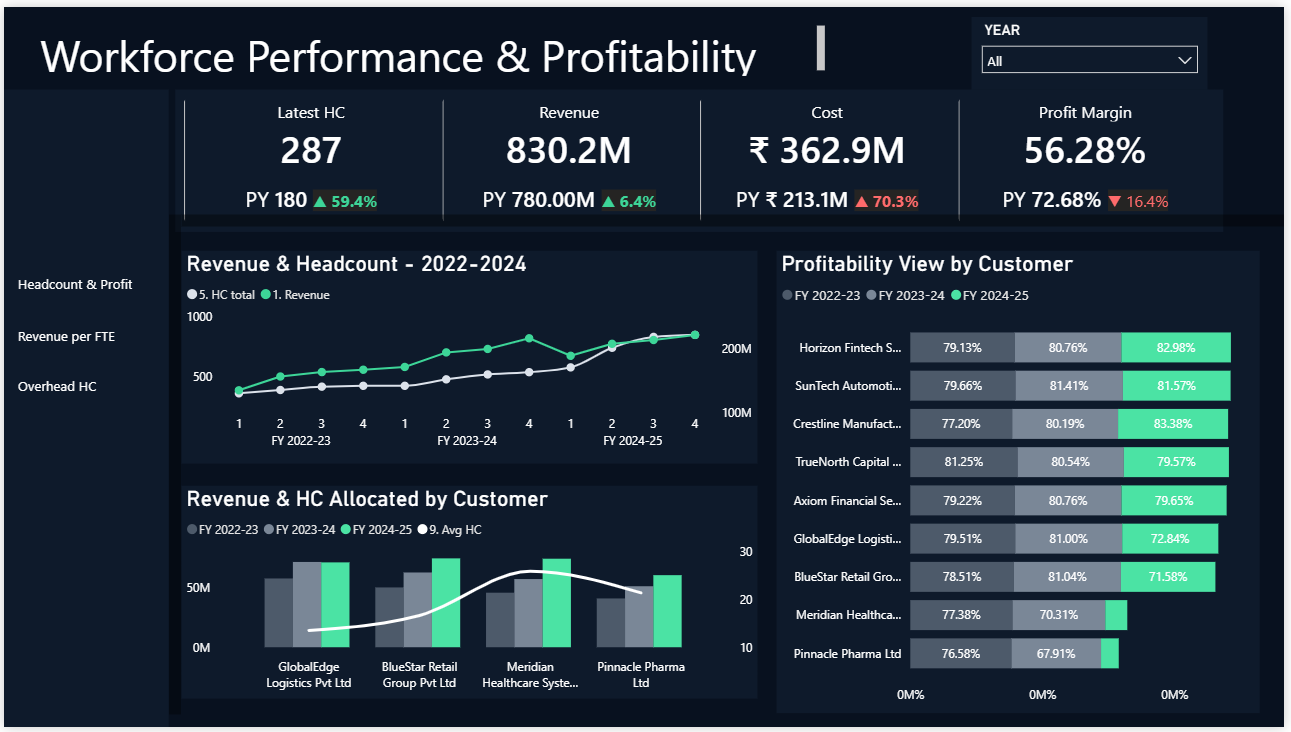Click FY 2024-25 legend dot in Profitability View
The width and height of the screenshot is (1291, 732).
[956, 296]
